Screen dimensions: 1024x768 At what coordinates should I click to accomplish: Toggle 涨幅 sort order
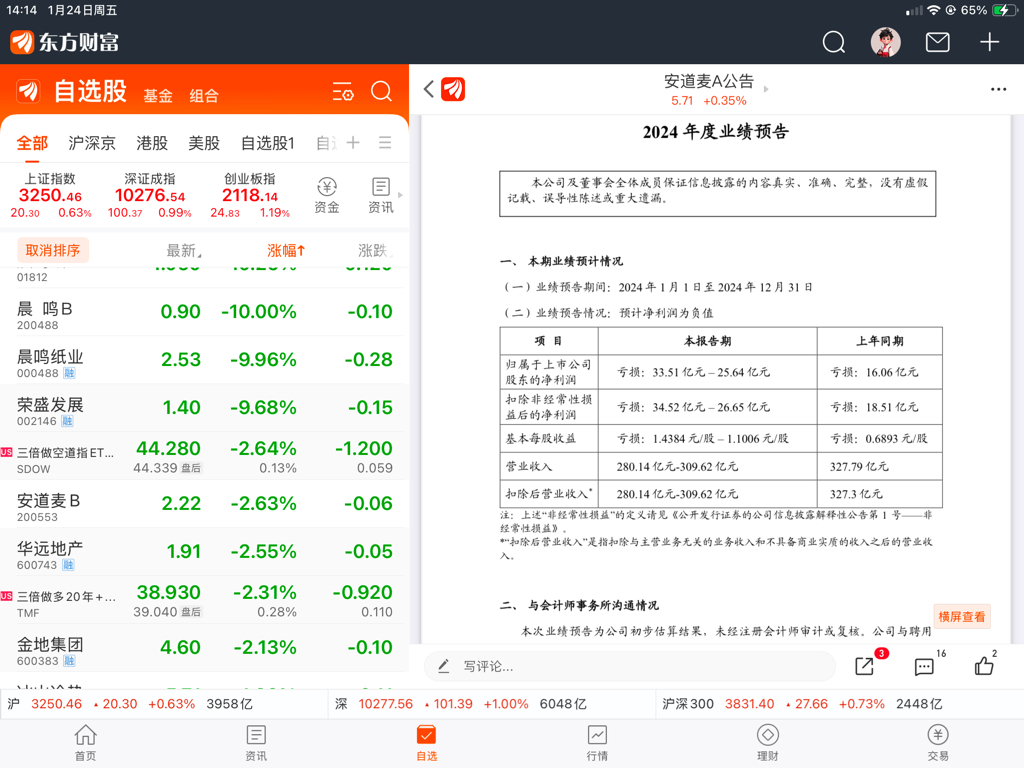286,251
